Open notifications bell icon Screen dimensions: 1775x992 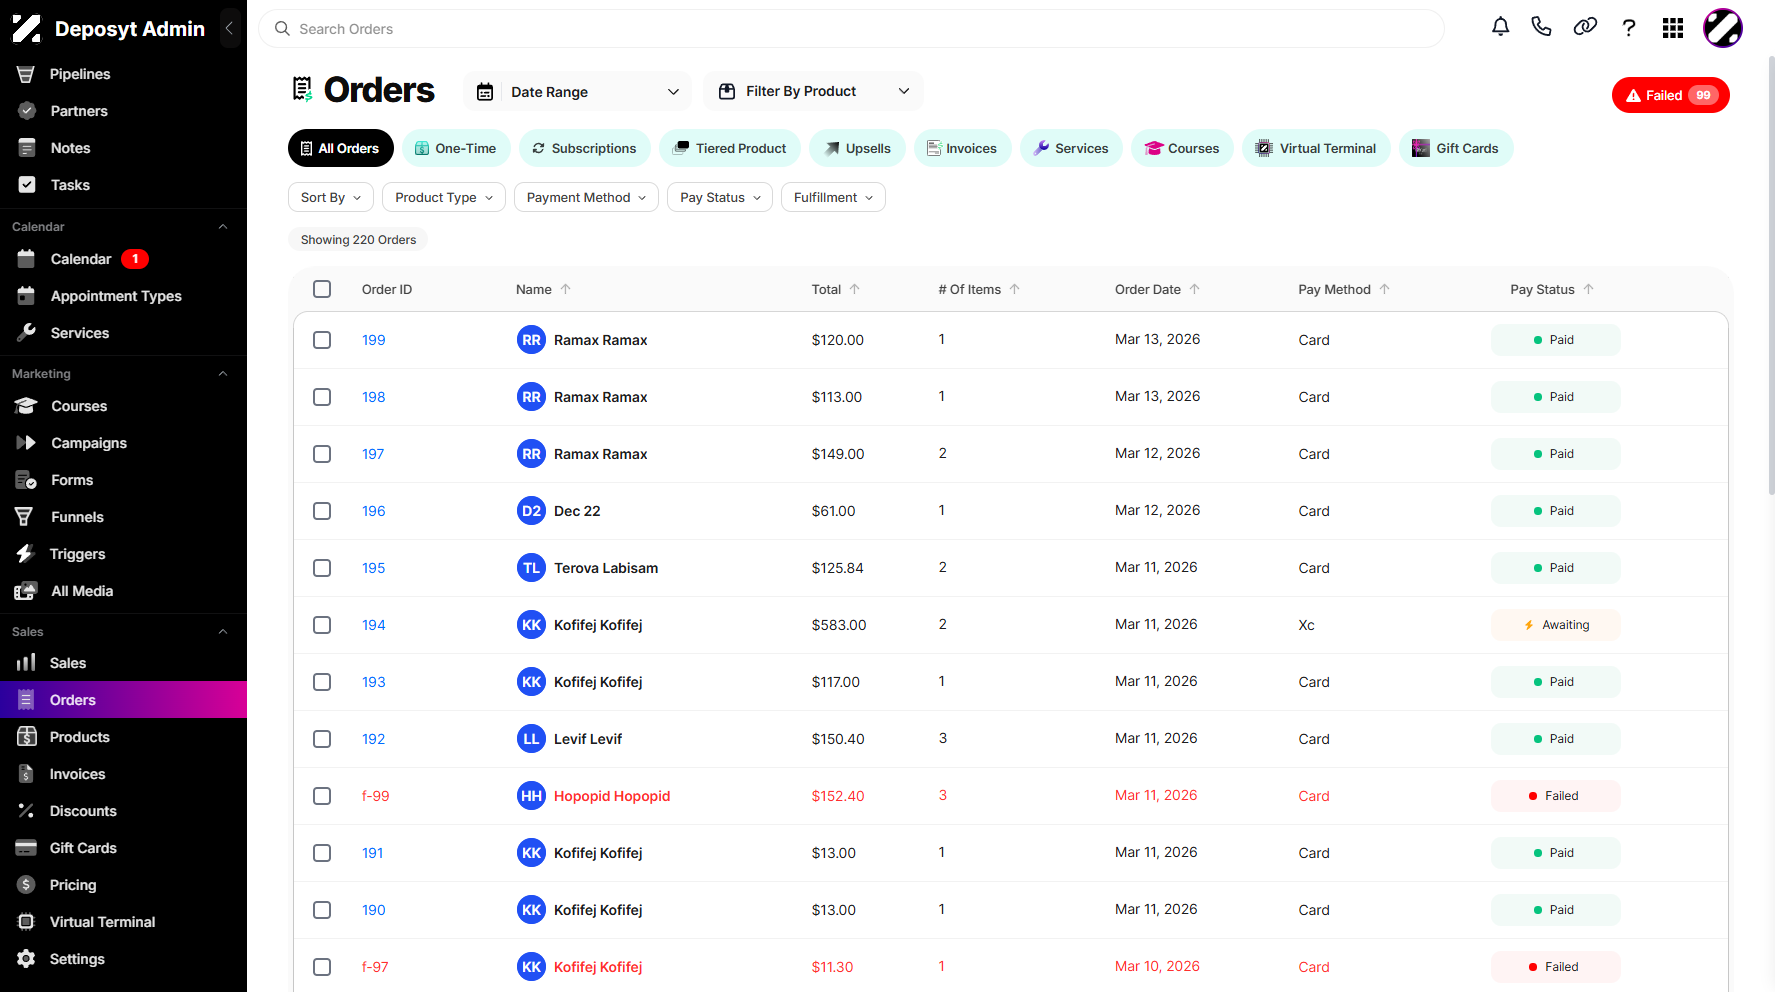tap(1500, 27)
